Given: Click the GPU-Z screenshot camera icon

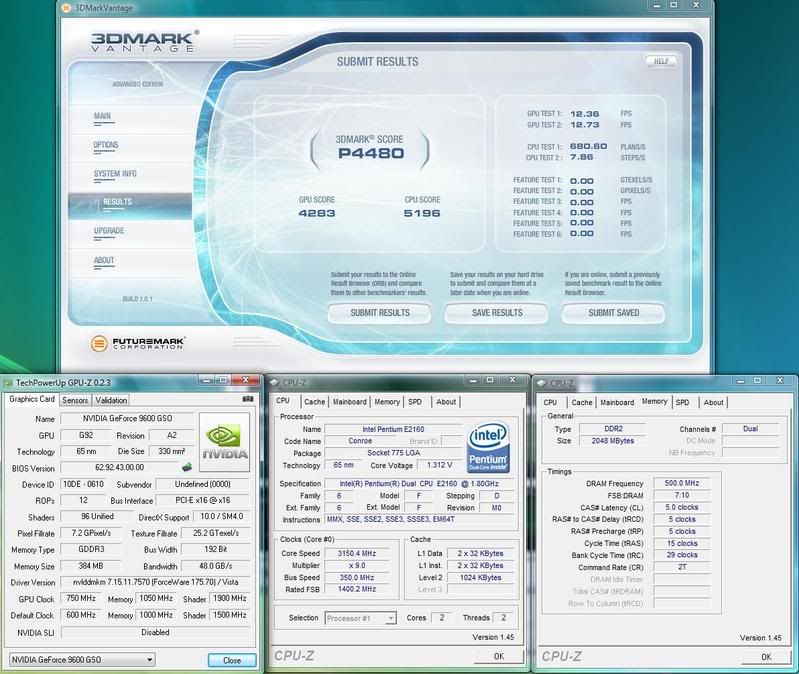Looking at the screenshot, I should (x=248, y=399).
